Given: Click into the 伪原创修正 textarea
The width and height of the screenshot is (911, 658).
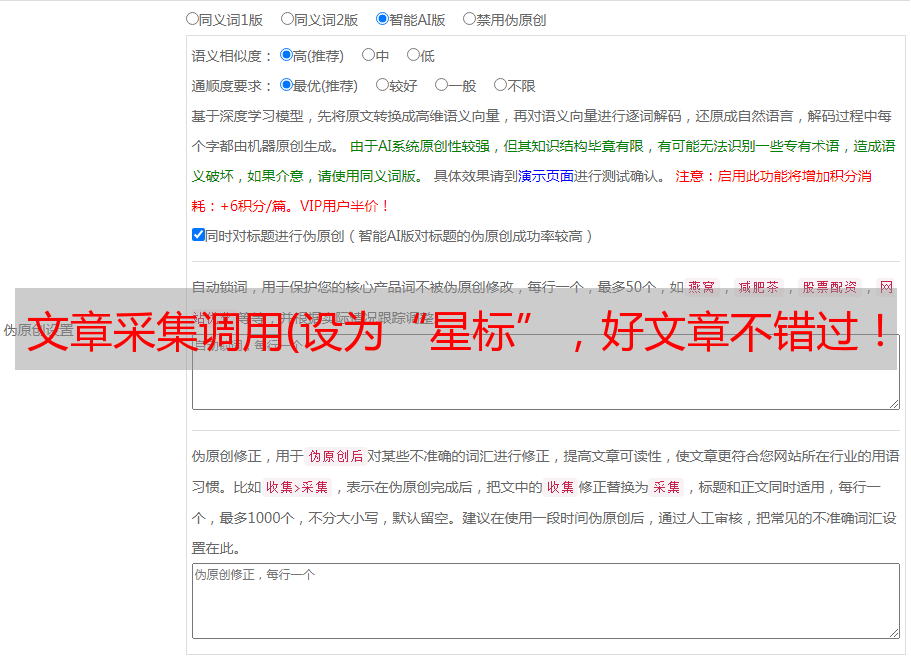Looking at the screenshot, I should [x=546, y=601].
